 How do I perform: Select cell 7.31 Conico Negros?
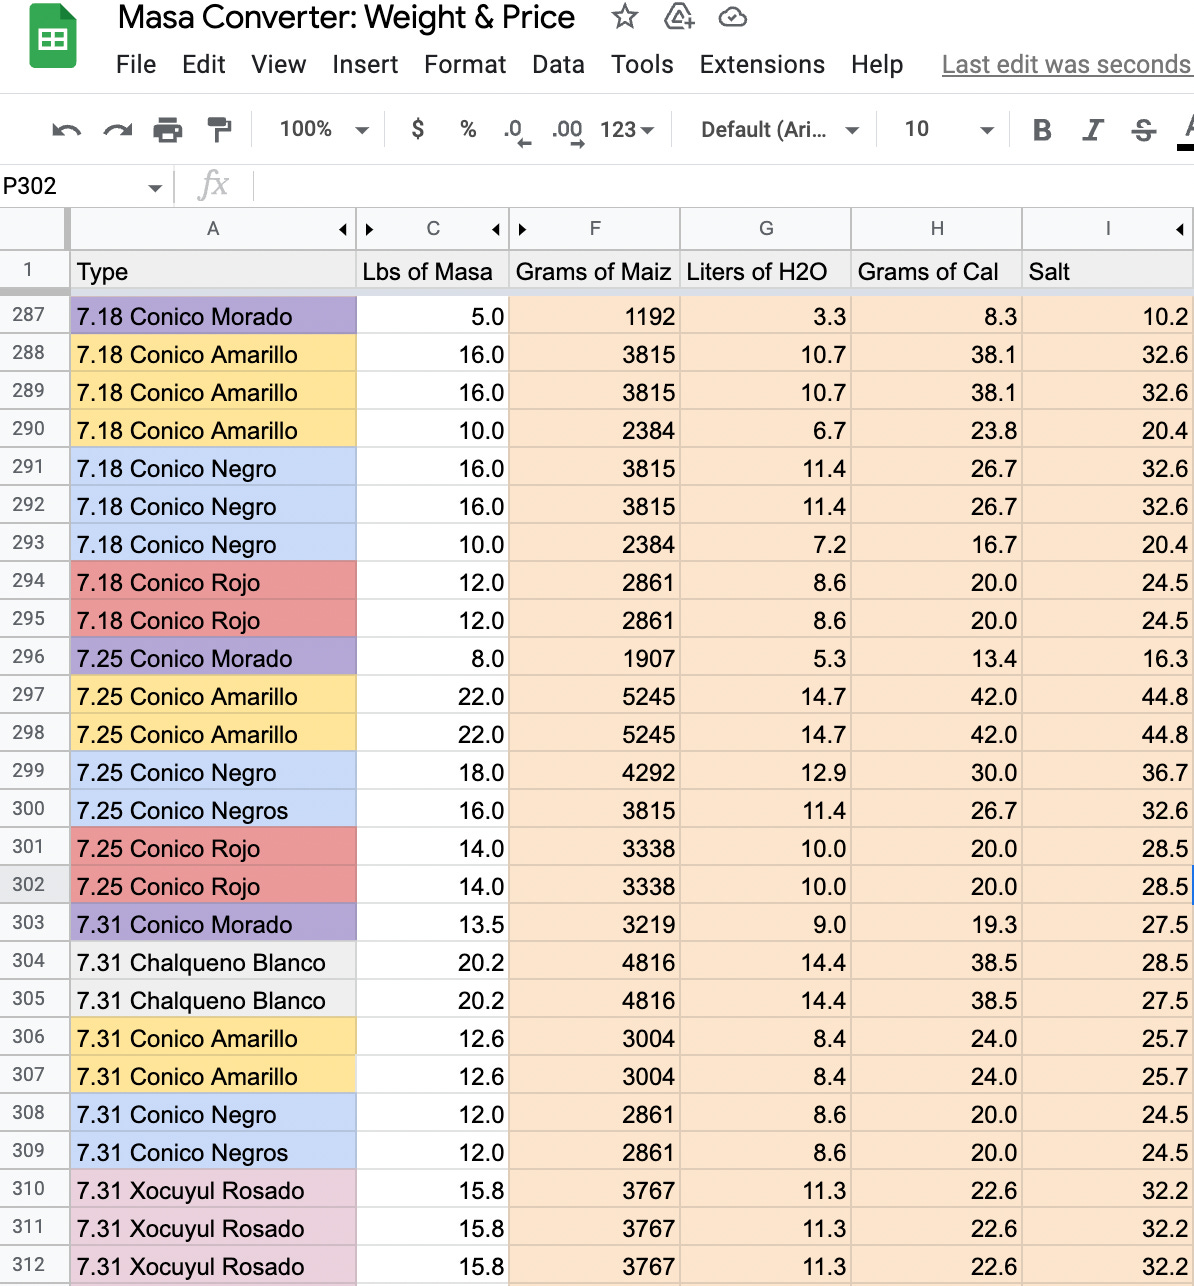(x=213, y=1152)
